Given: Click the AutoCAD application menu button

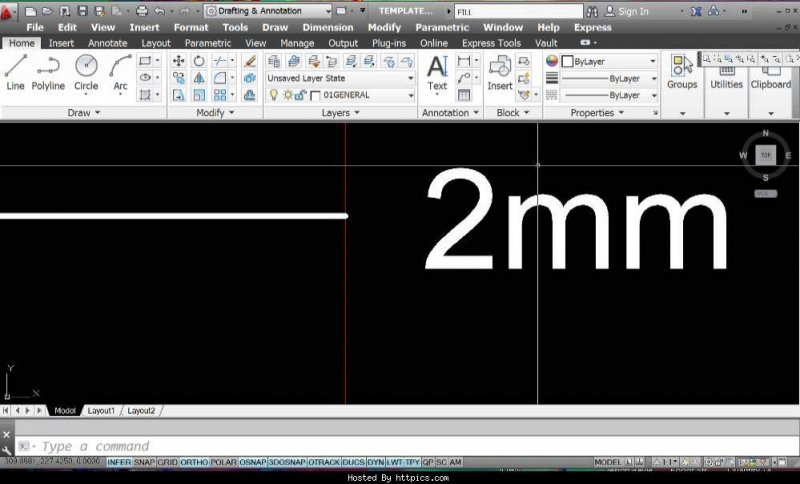Looking at the screenshot, I should [8, 12].
